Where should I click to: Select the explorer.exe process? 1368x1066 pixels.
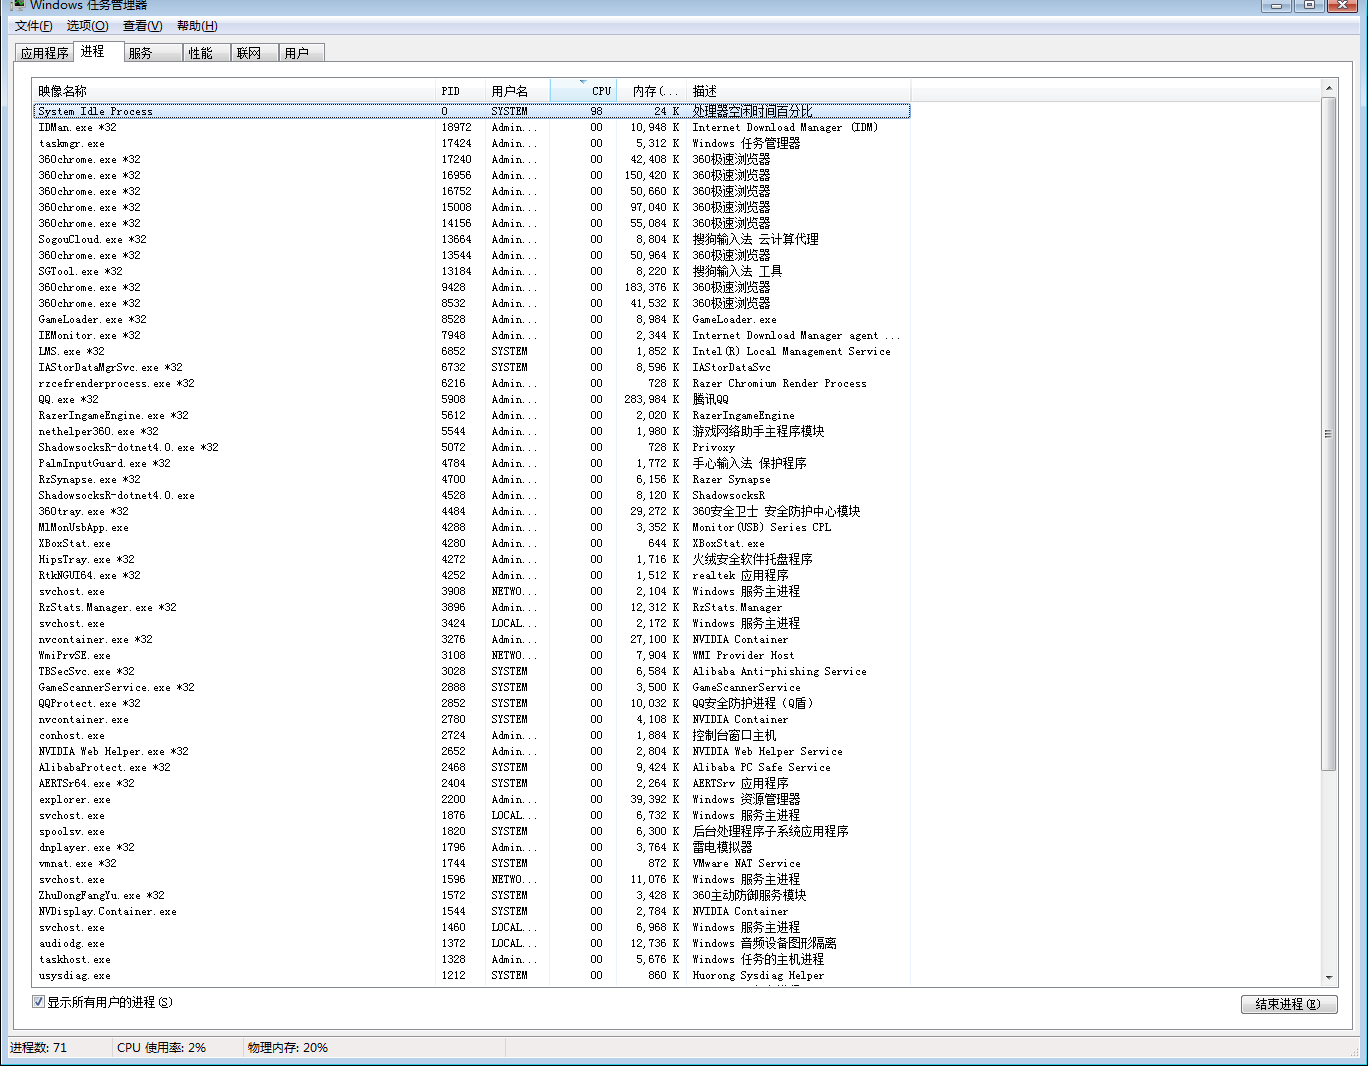point(472,799)
